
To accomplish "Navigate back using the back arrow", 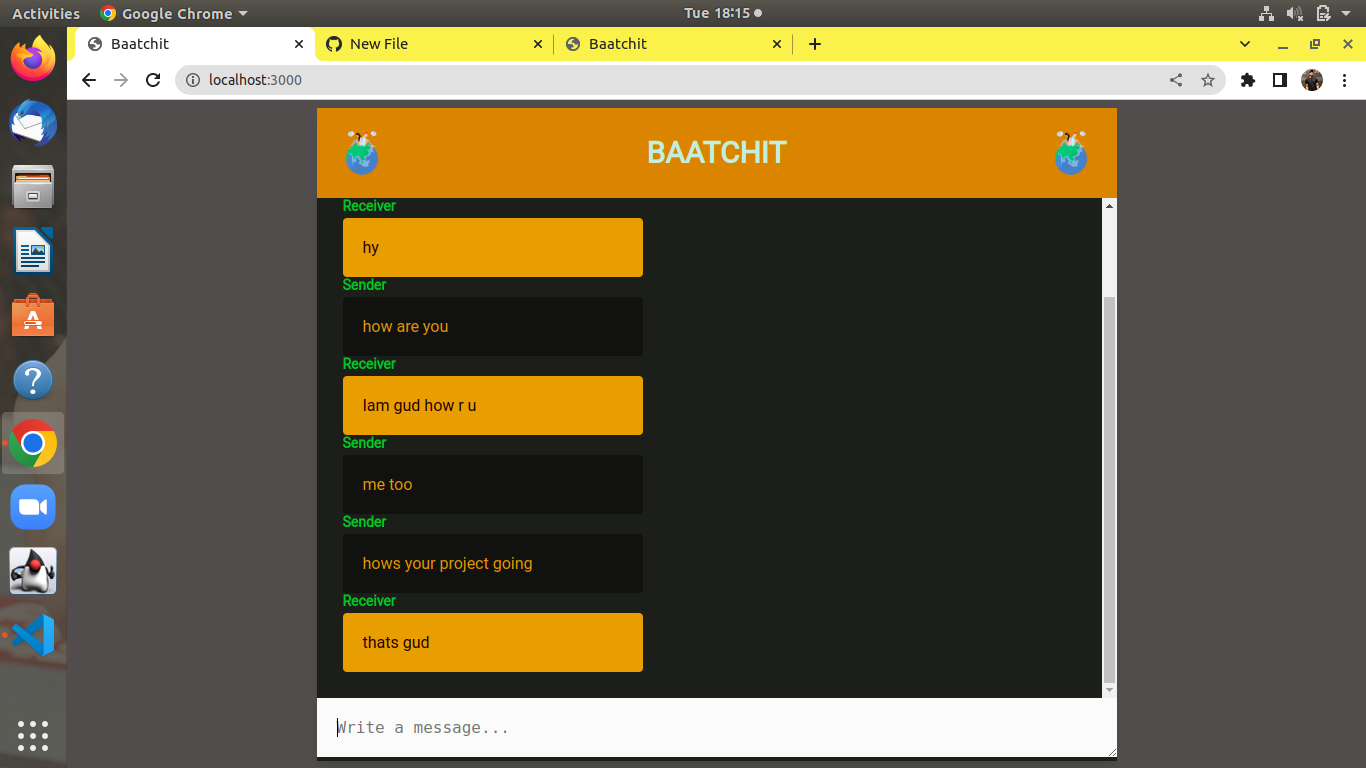I will tap(88, 80).
